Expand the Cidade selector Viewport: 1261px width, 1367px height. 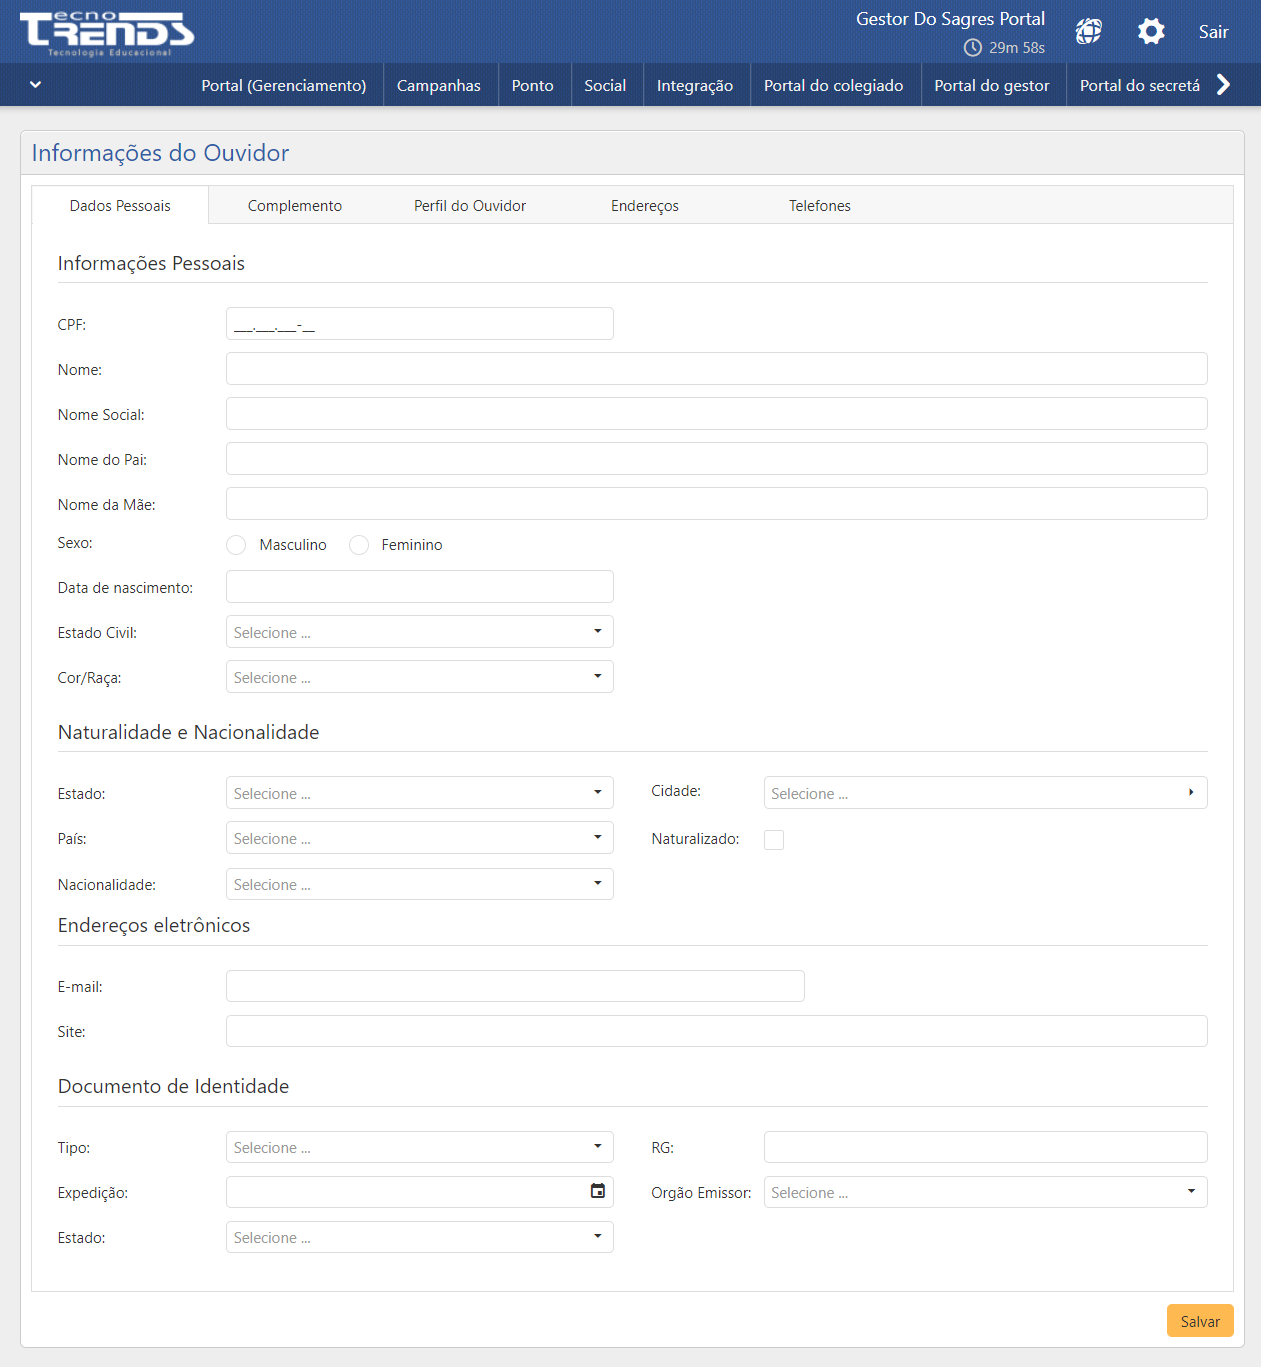(985, 793)
